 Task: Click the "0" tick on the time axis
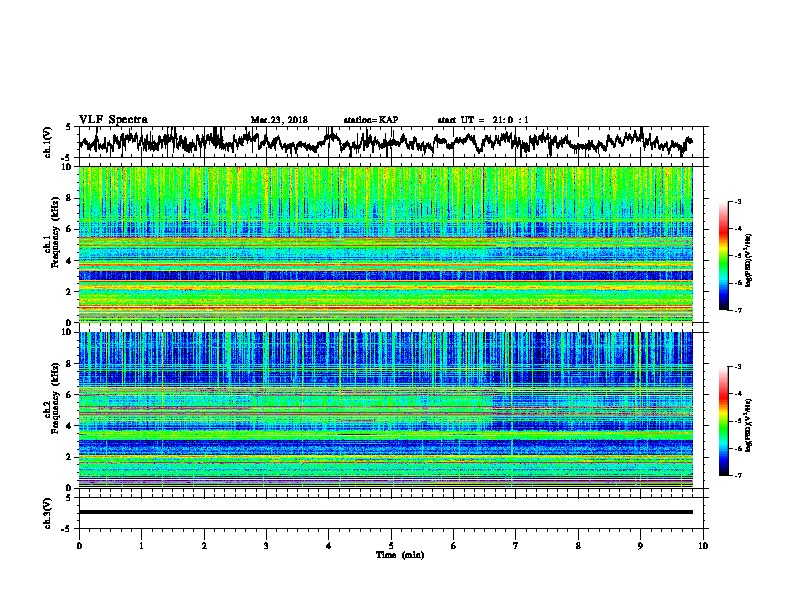point(79,546)
